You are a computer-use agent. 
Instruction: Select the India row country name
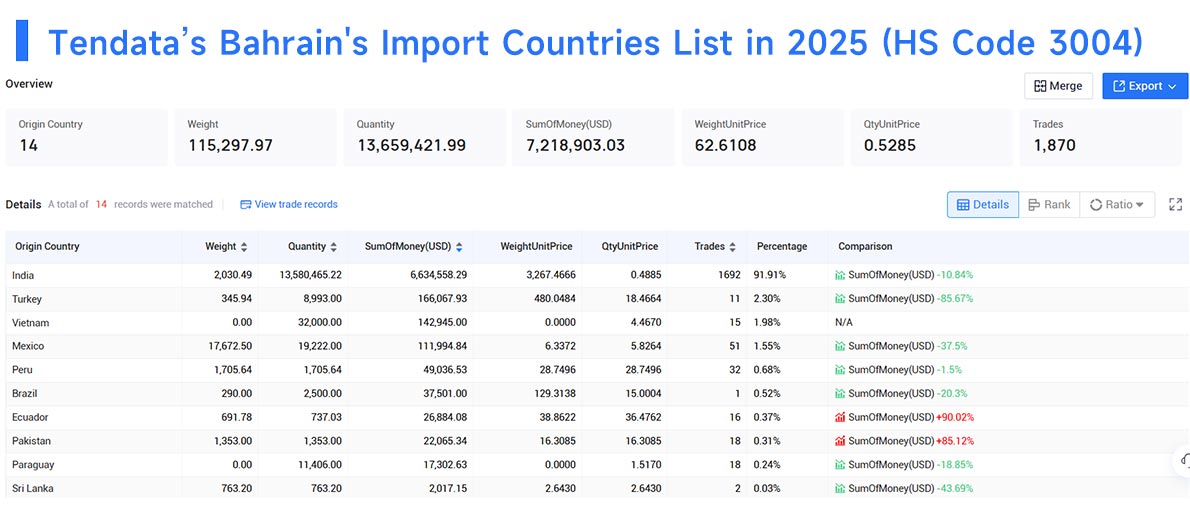point(23,275)
